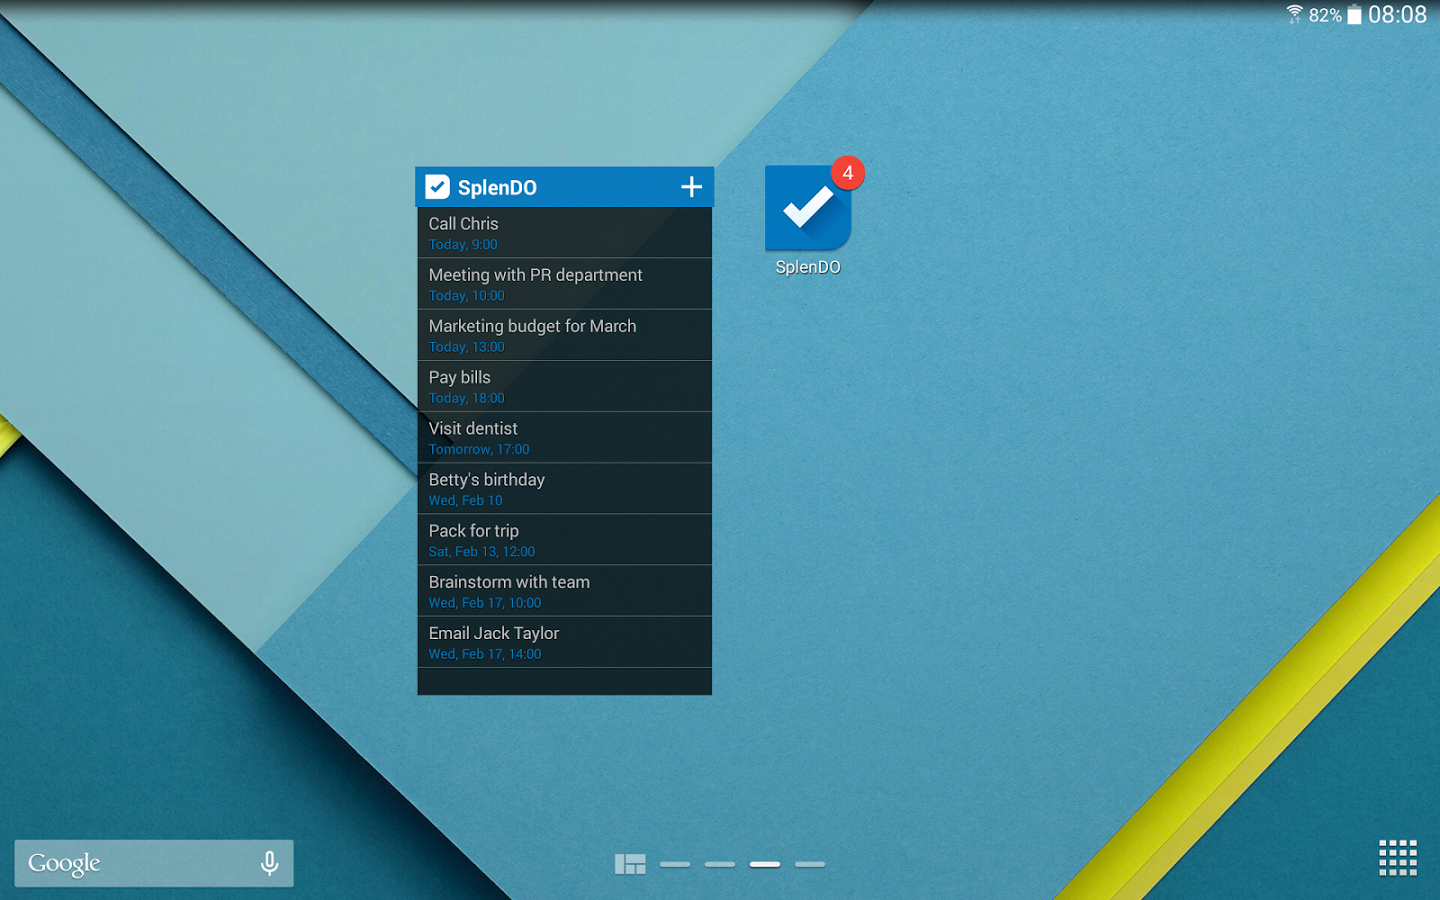Tap the 'Today, 10:00' due time

pos(467,296)
